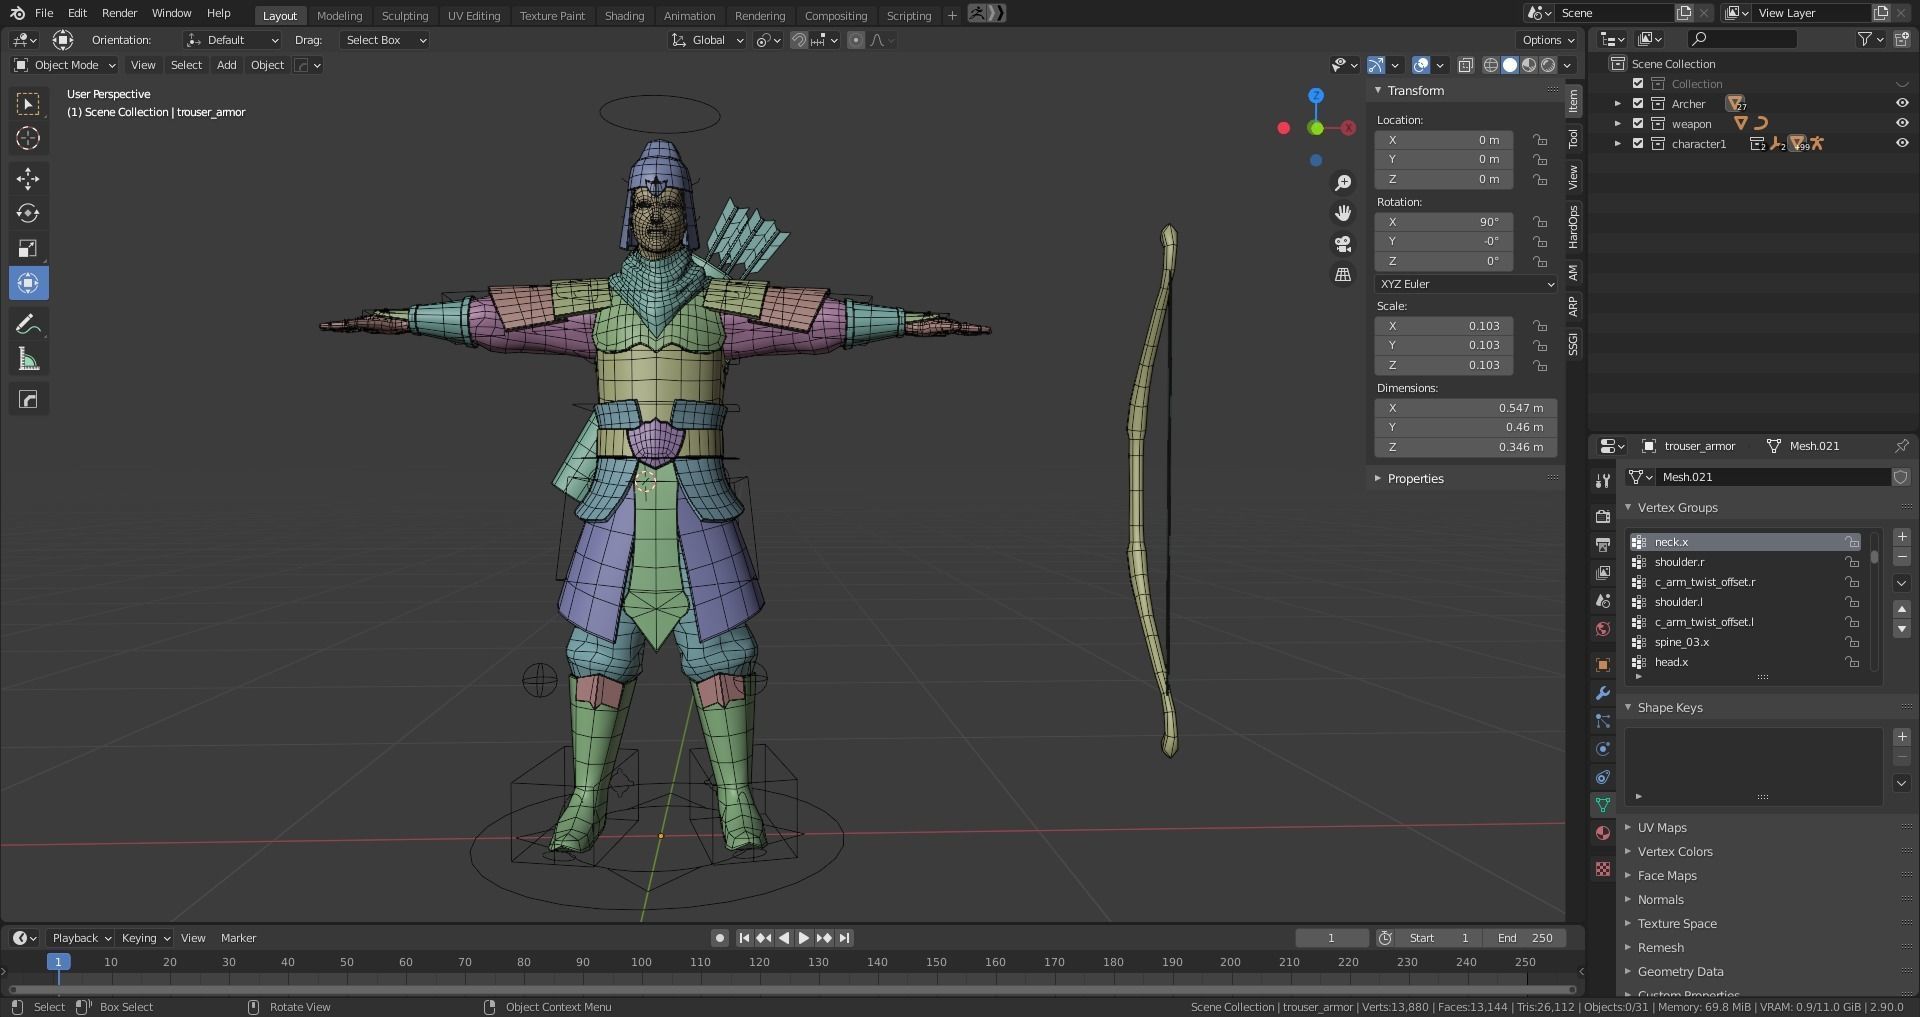Hide weapon collection with eye icon

point(1902,124)
